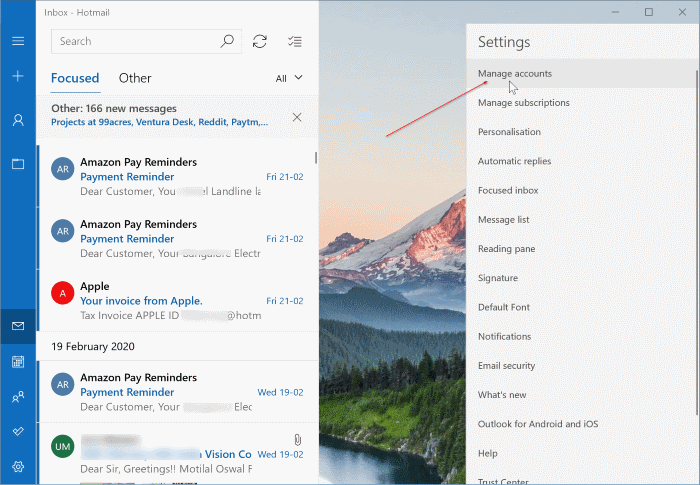
Task: Switch to the Other tab
Action: (x=135, y=78)
